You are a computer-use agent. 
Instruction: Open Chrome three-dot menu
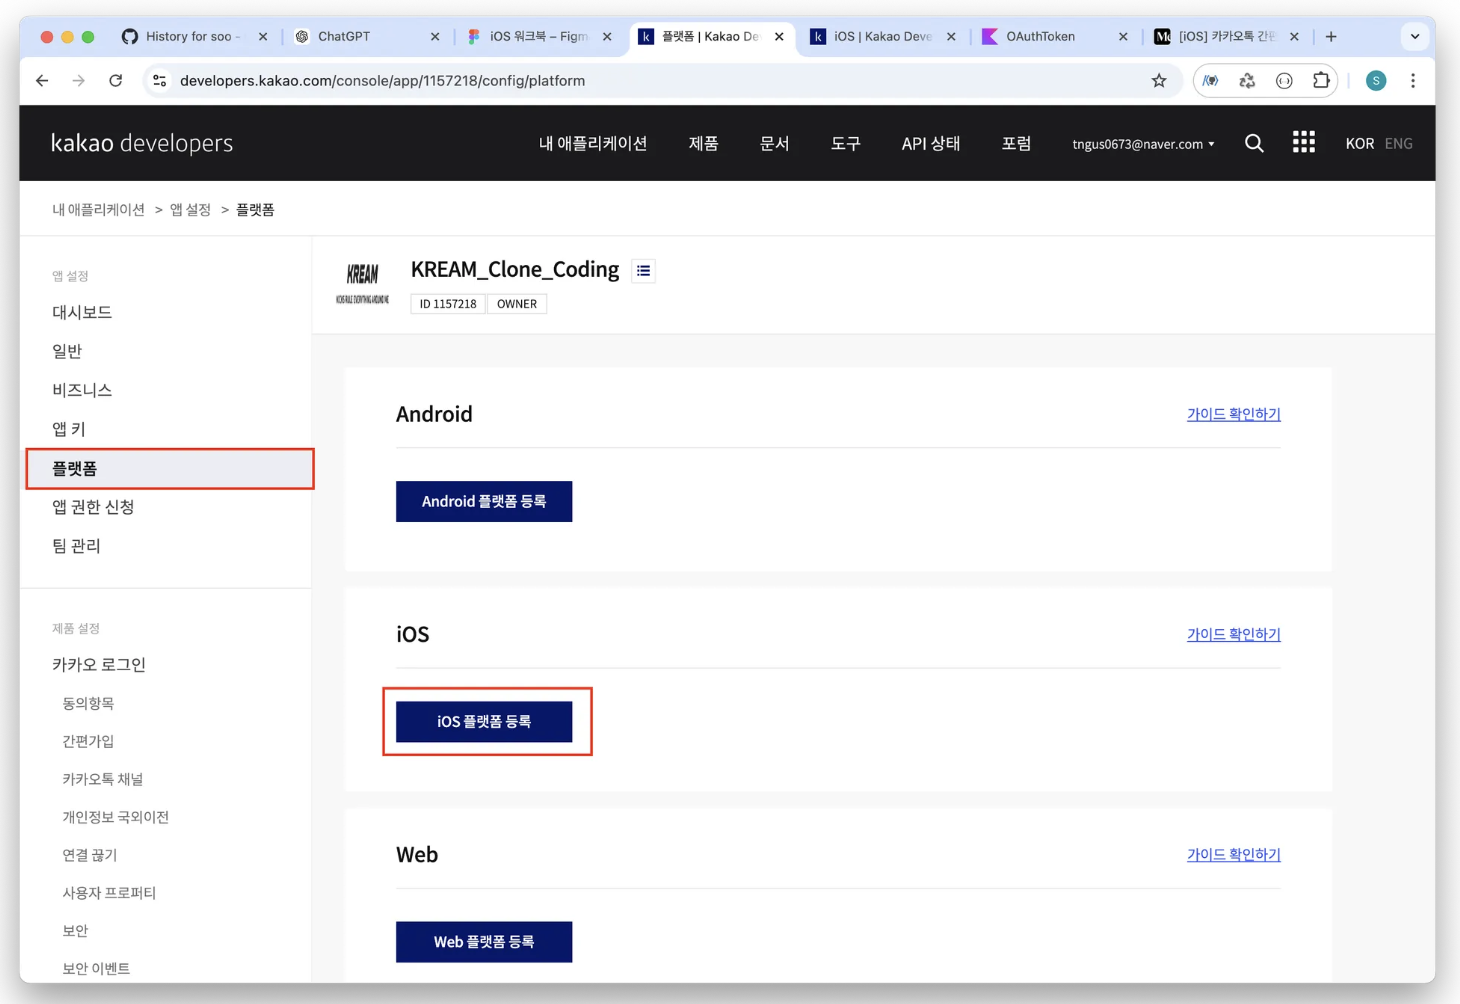[1413, 81]
